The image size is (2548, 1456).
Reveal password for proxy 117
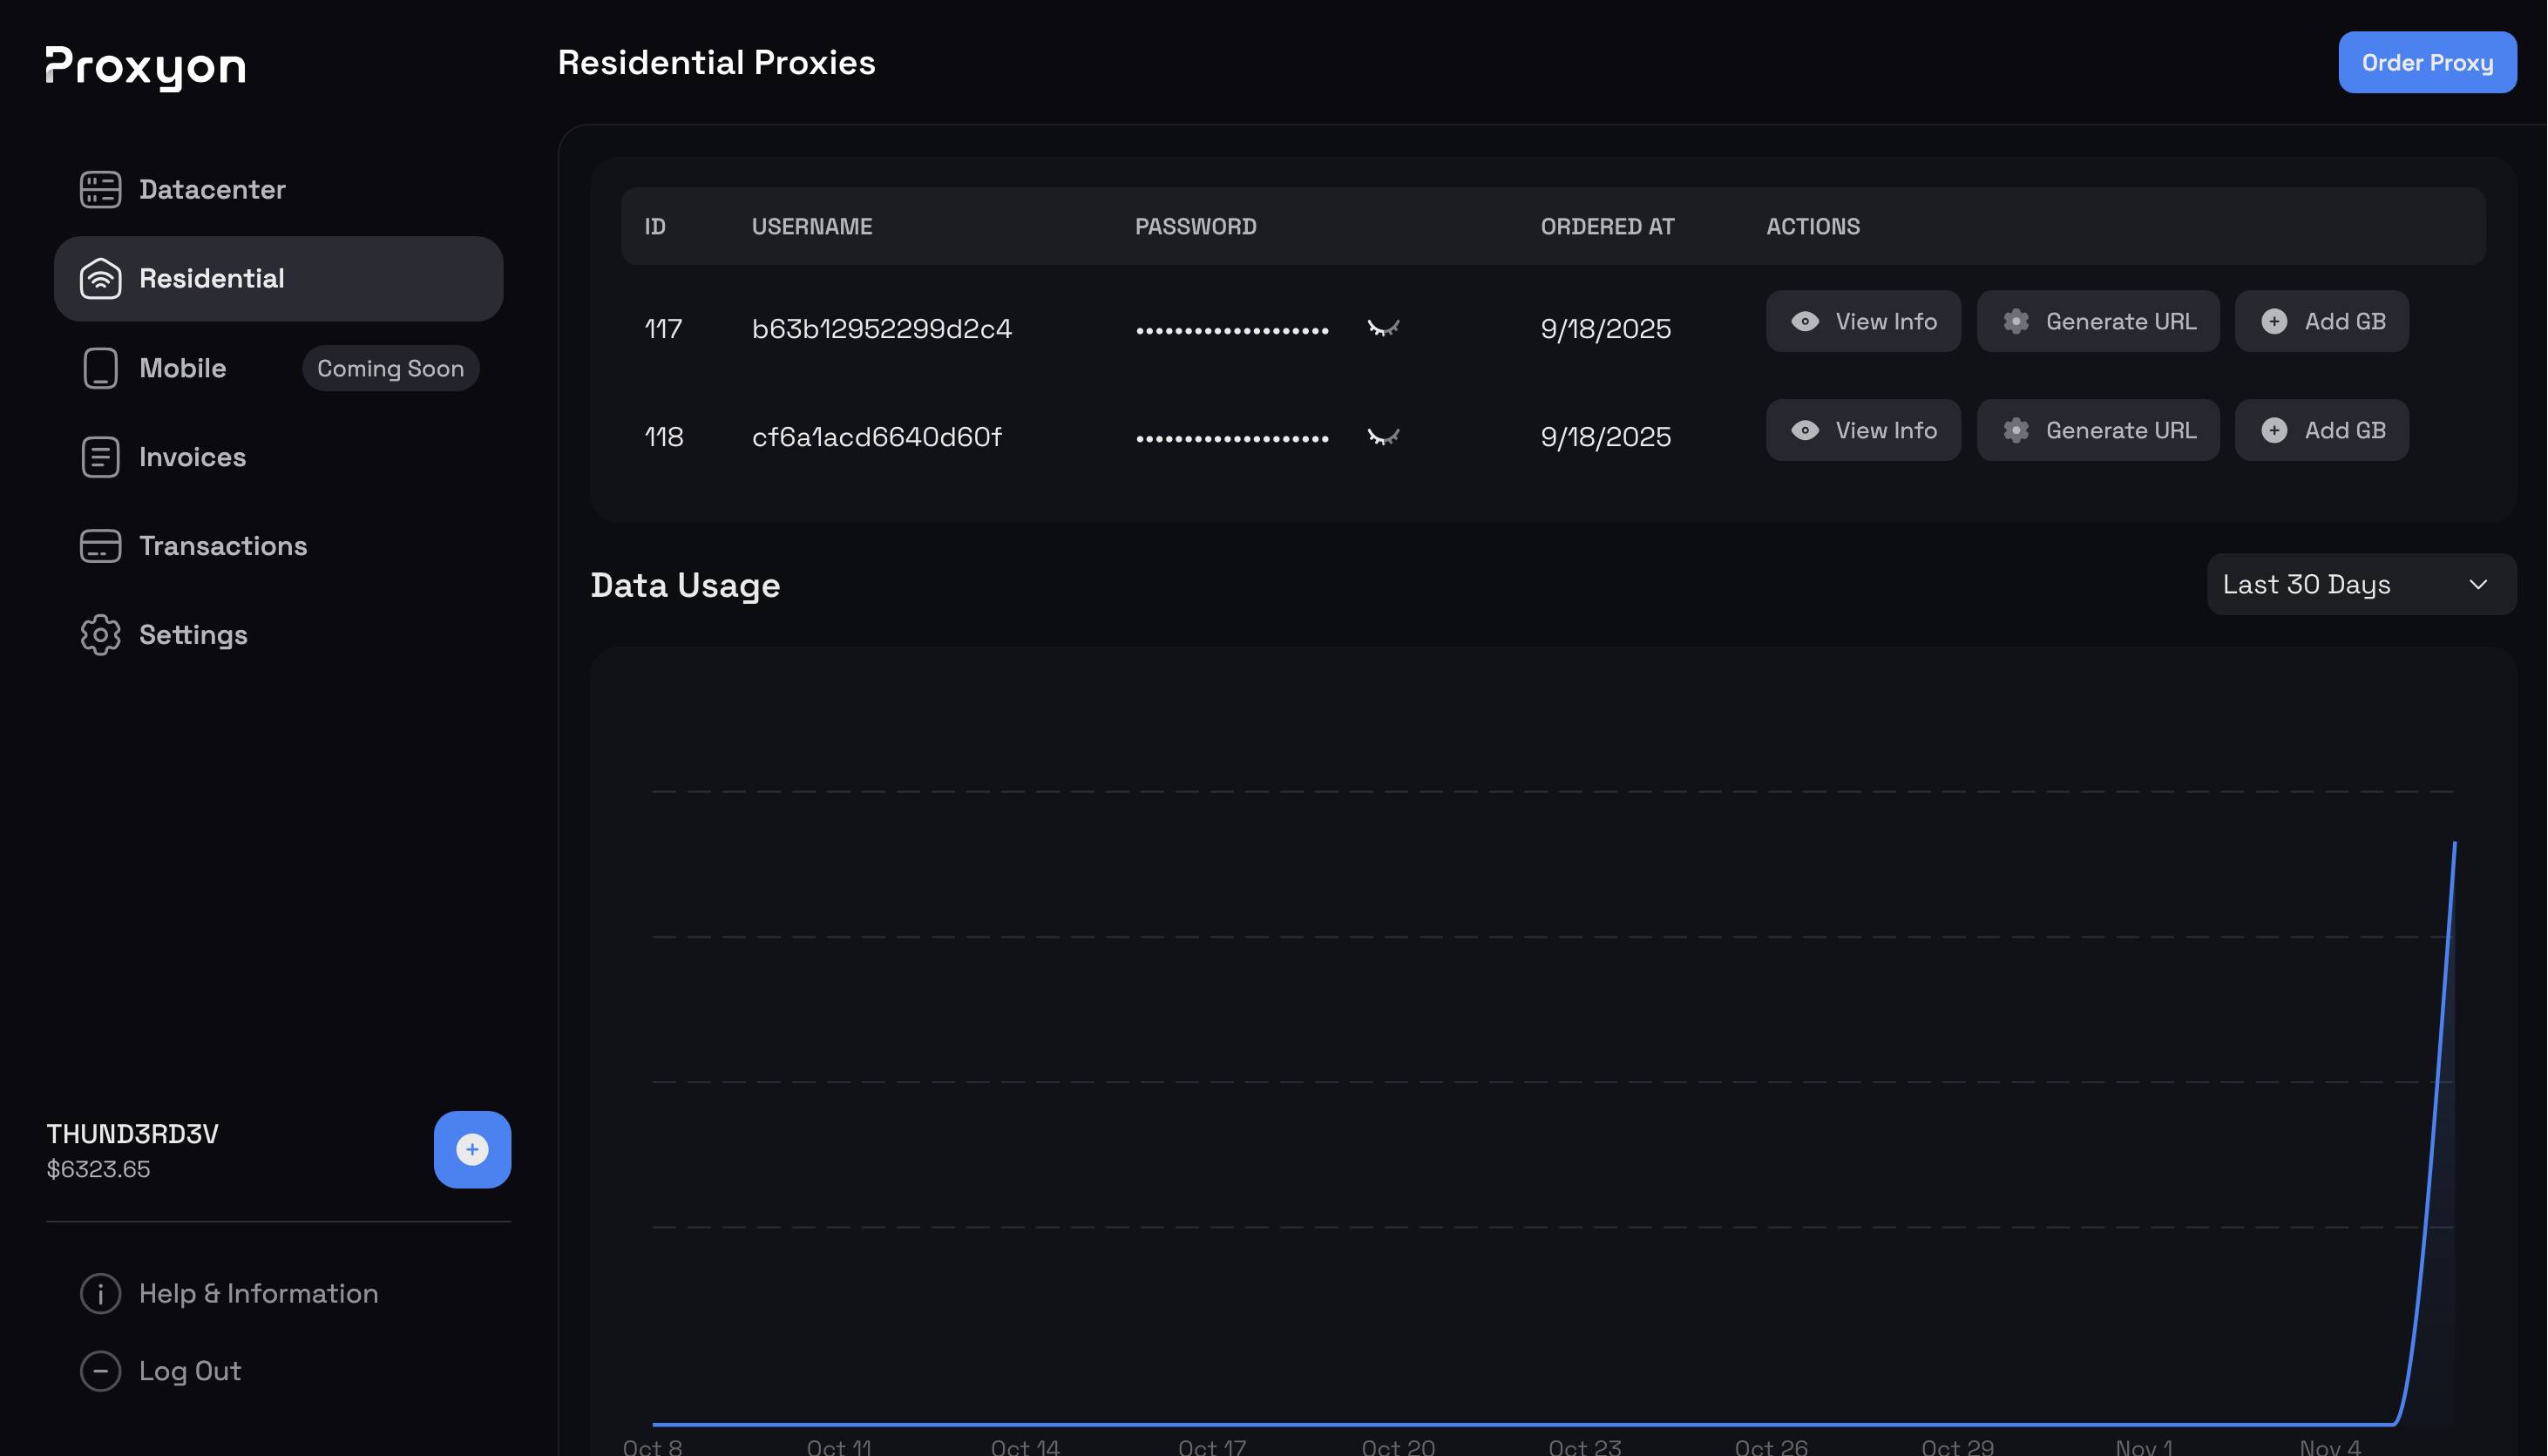1383,328
